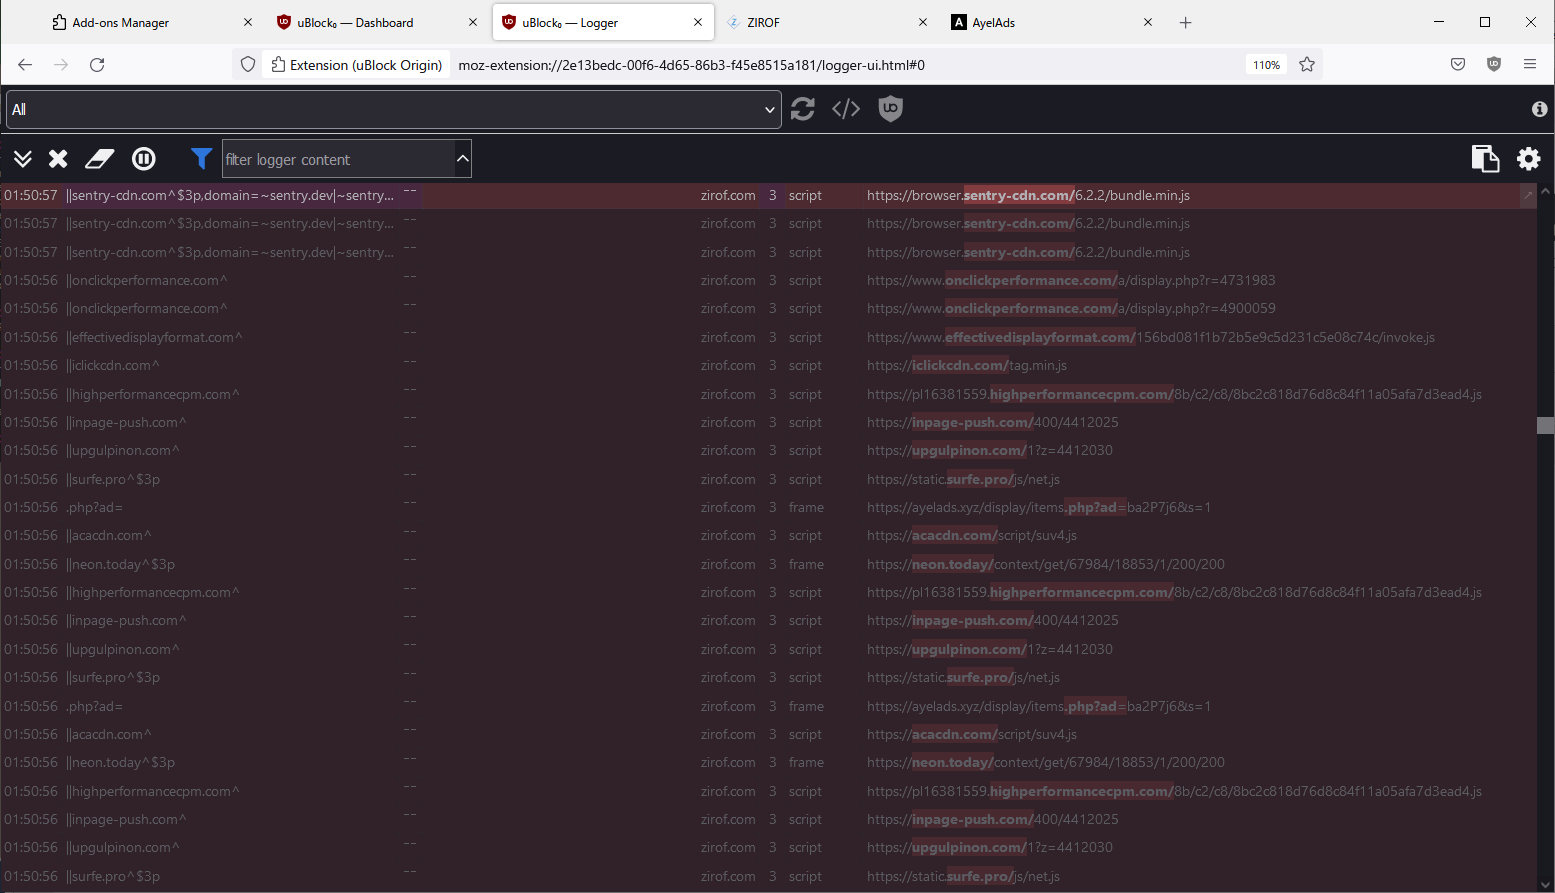Open uBlock Origin extension toolbar button
1555x893 pixels.
1494,65
